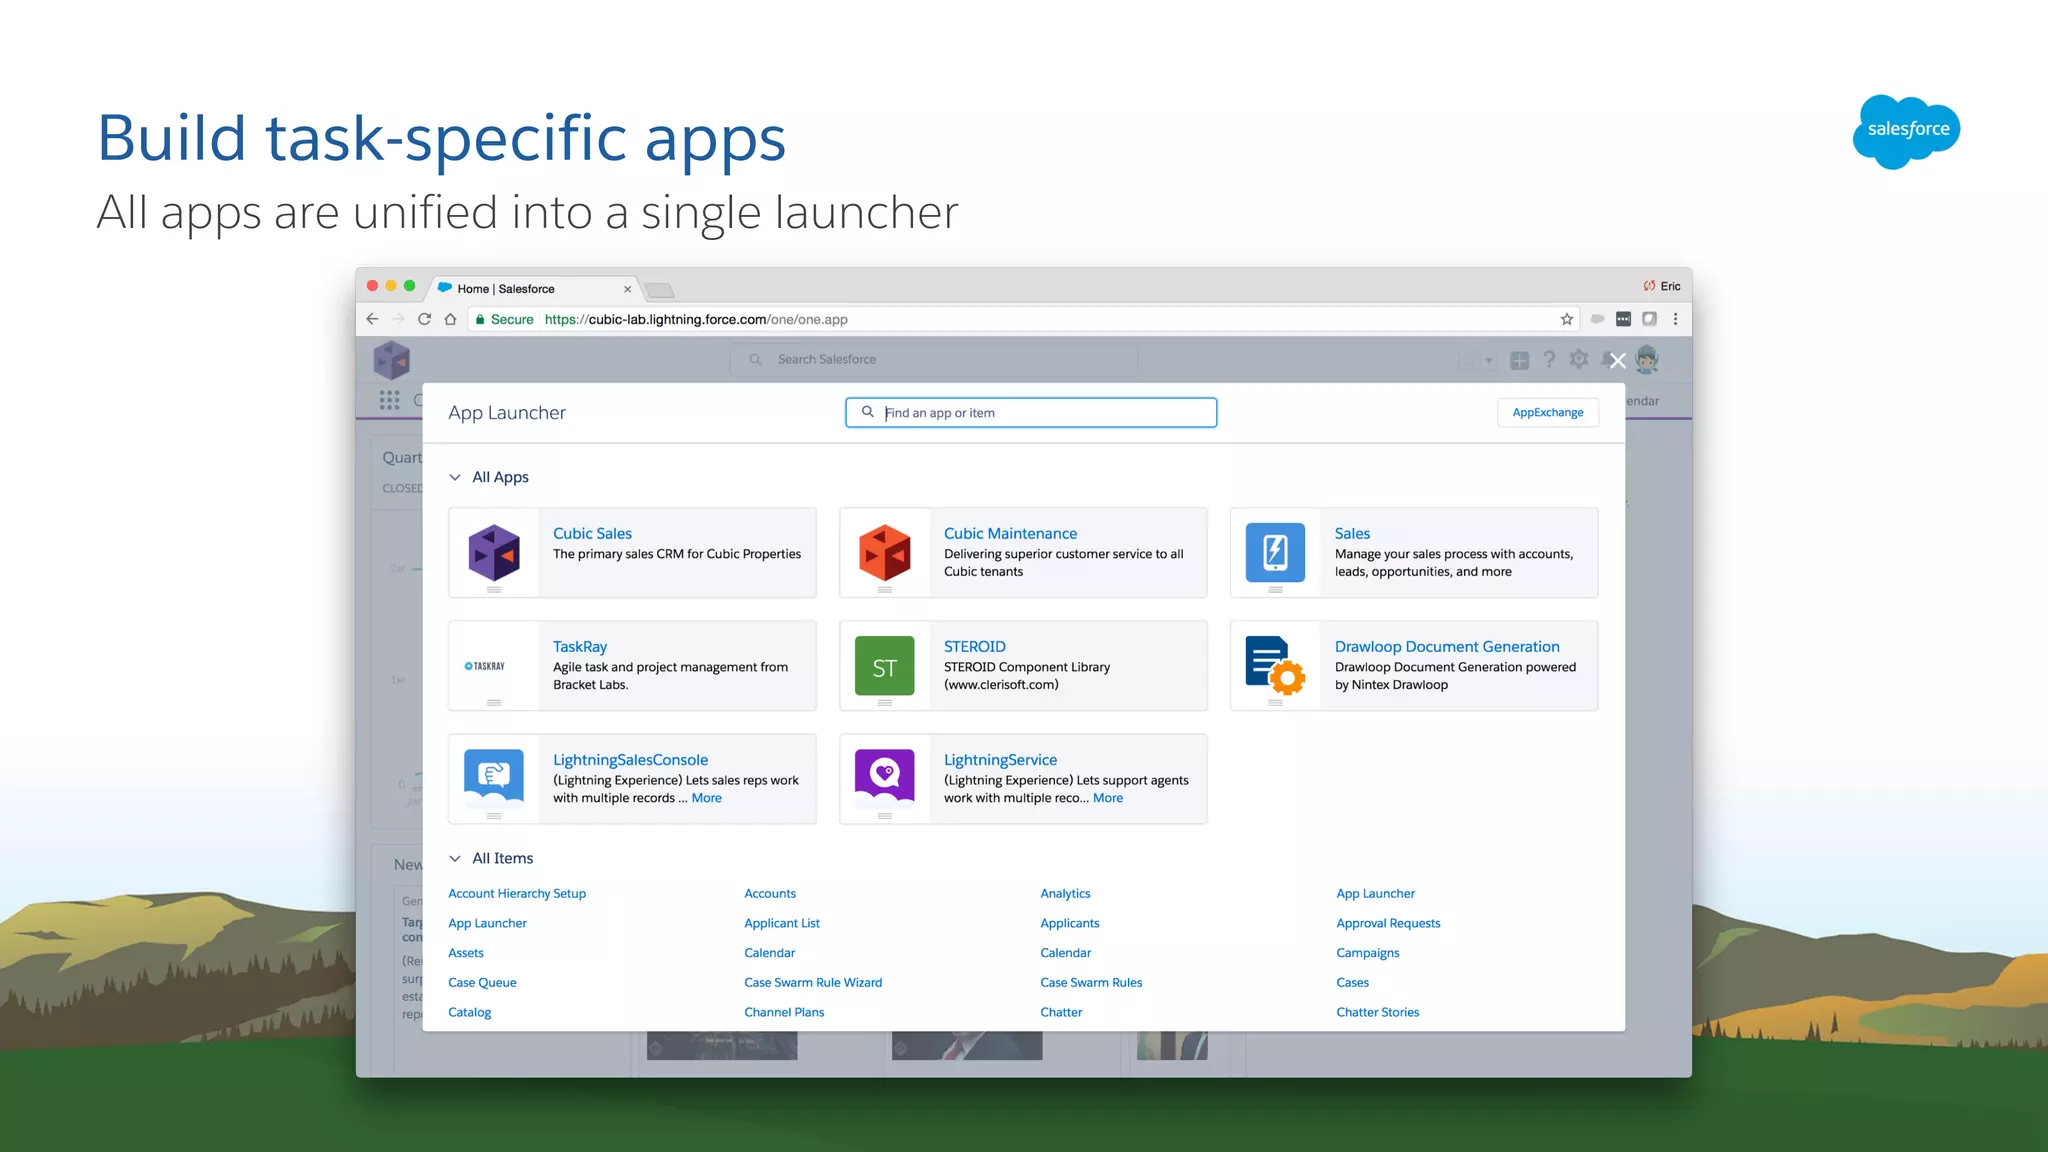Click the browser address bar URL
Viewport: 2048px width, 1152px height.
coord(696,320)
